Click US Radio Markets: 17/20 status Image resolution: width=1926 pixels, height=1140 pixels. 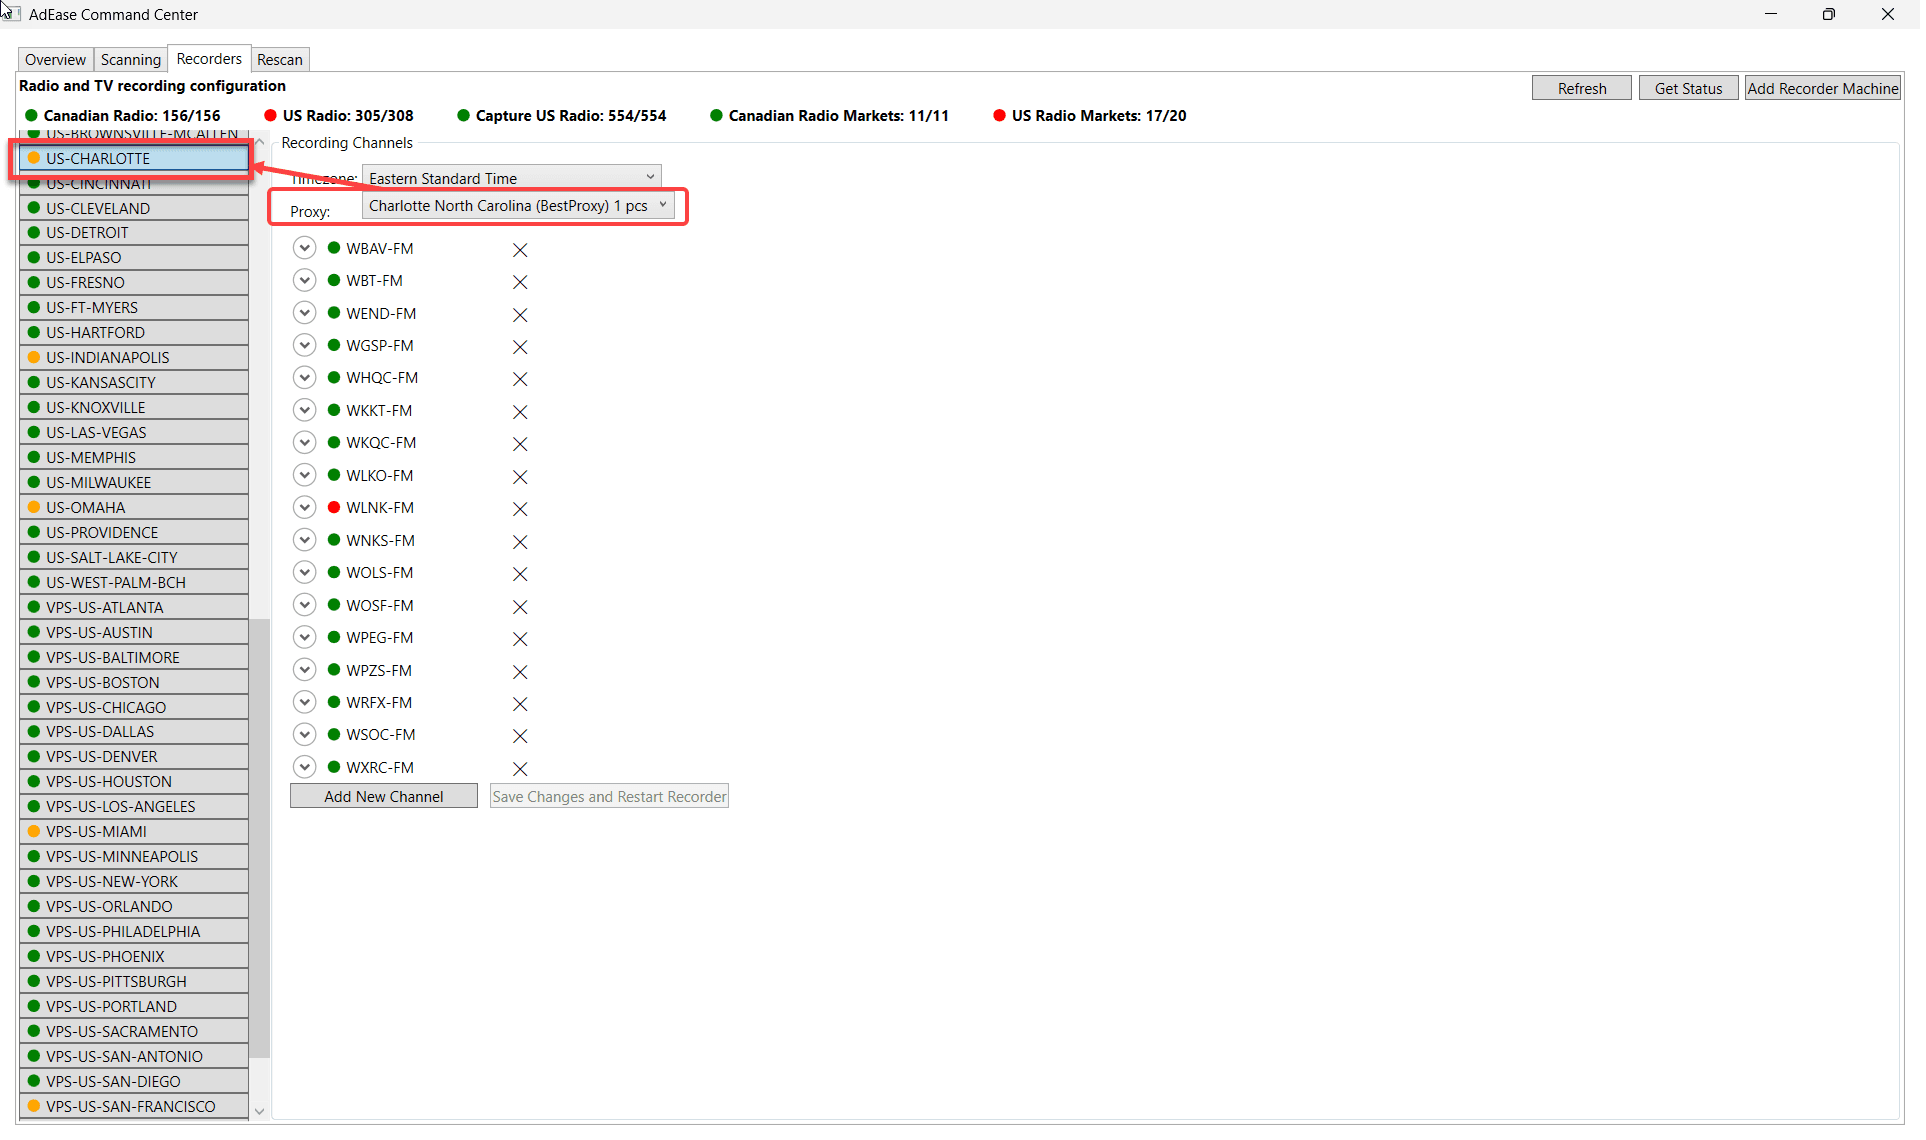[1090, 116]
